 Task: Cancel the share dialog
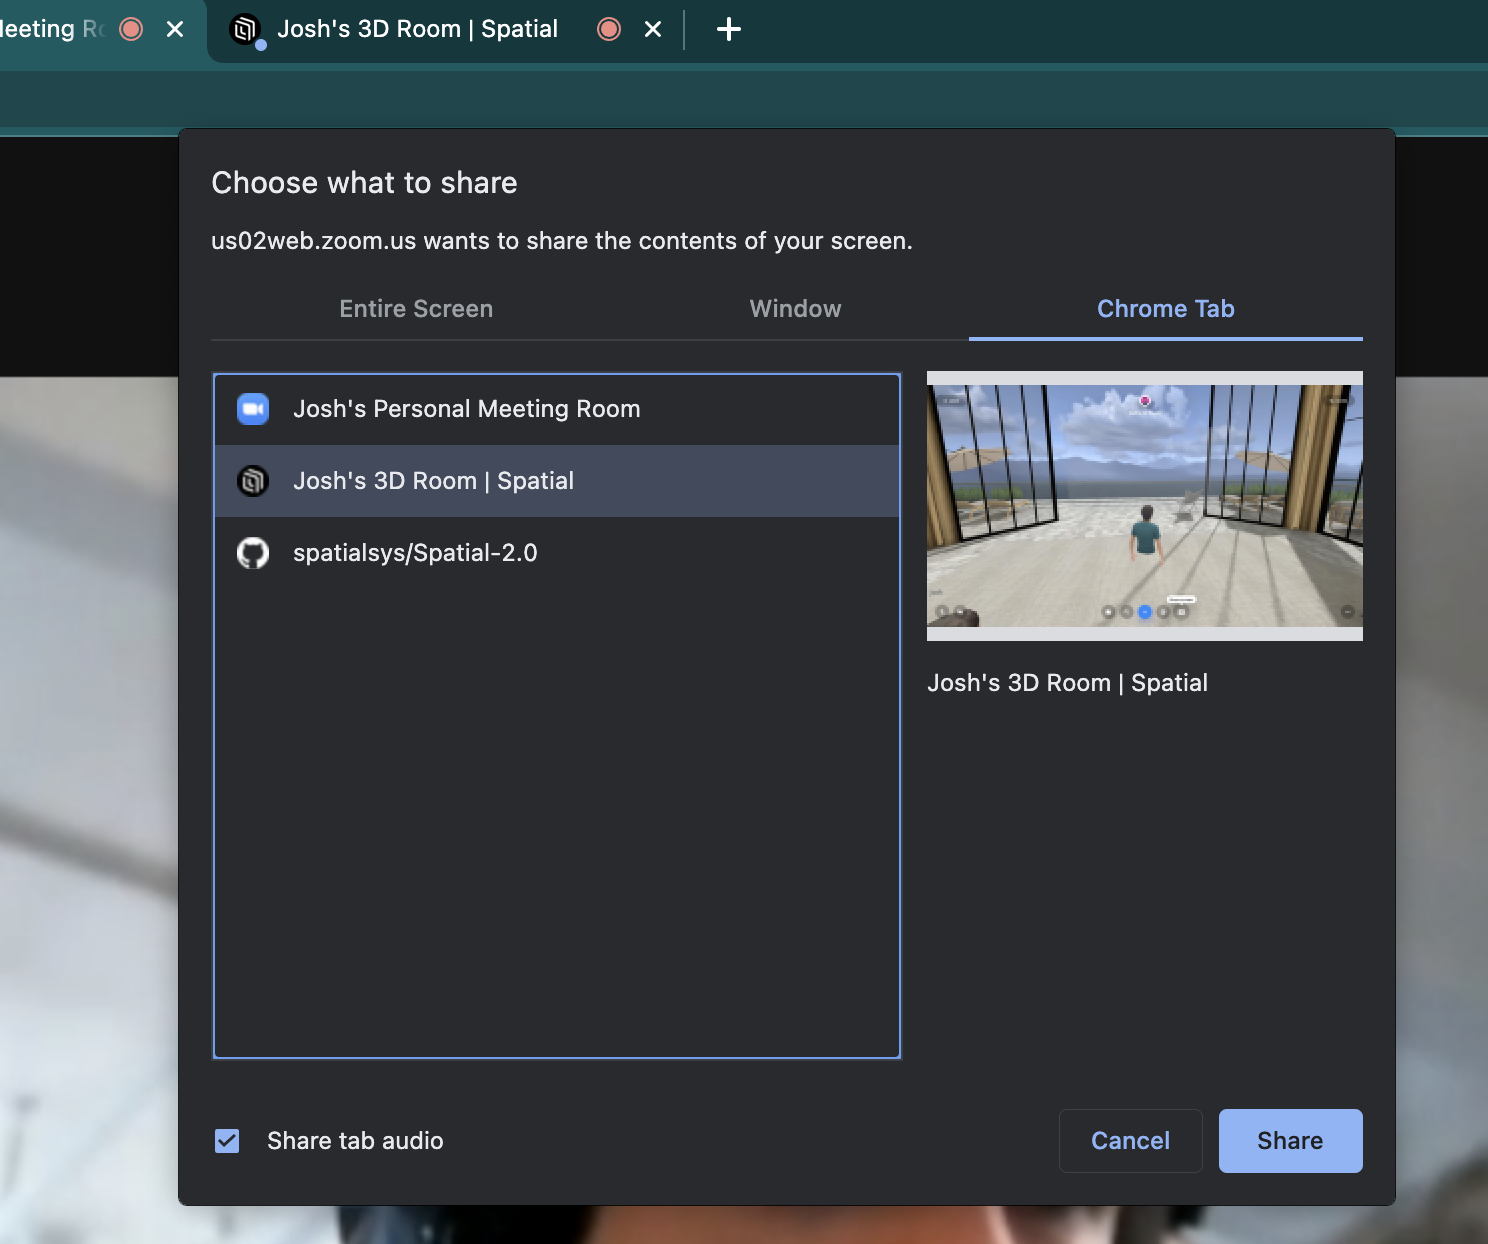coord(1130,1141)
